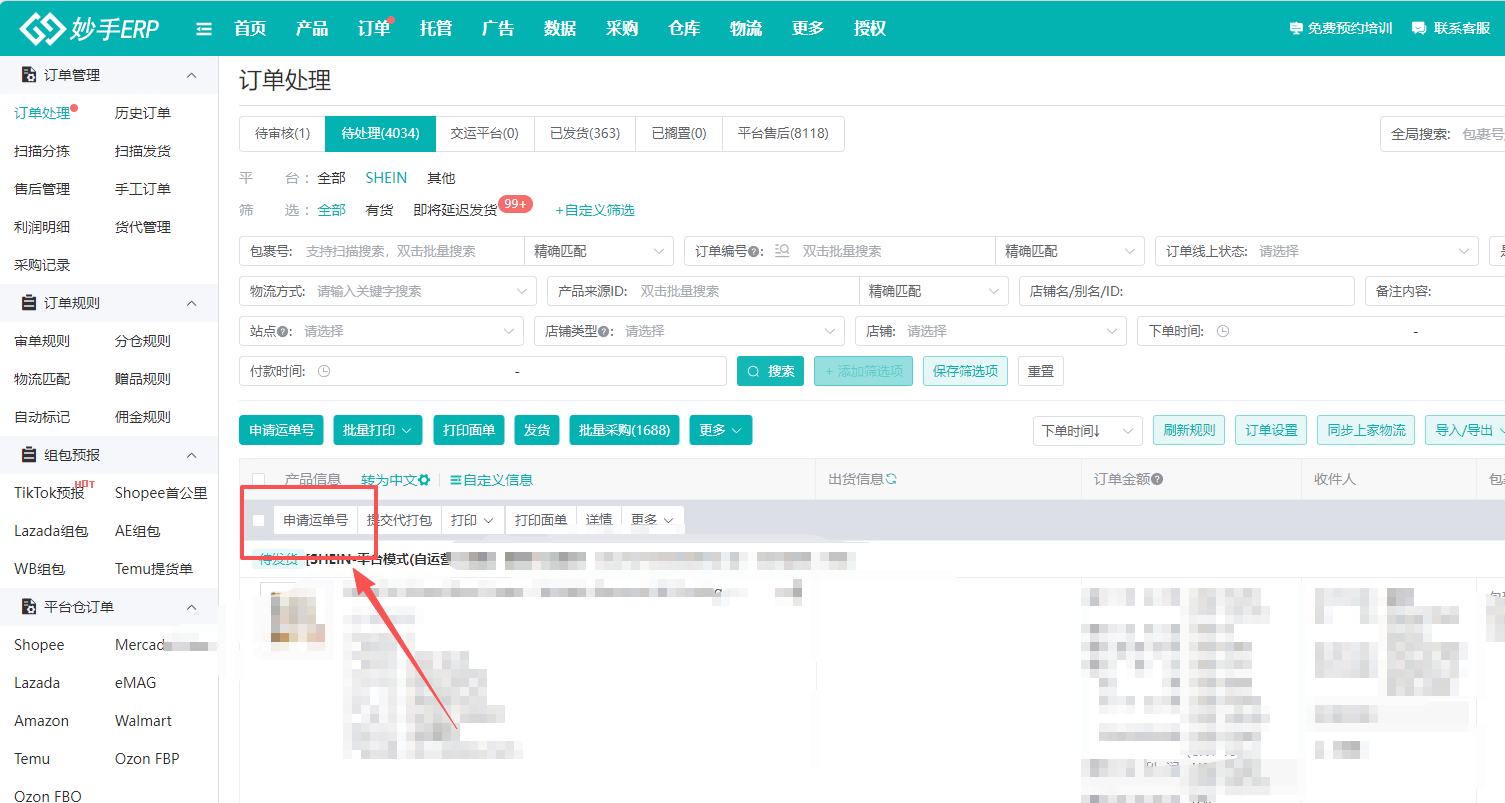Click the clock icon in 付款时间 field
The image size is (1505, 803).
(323, 371)
